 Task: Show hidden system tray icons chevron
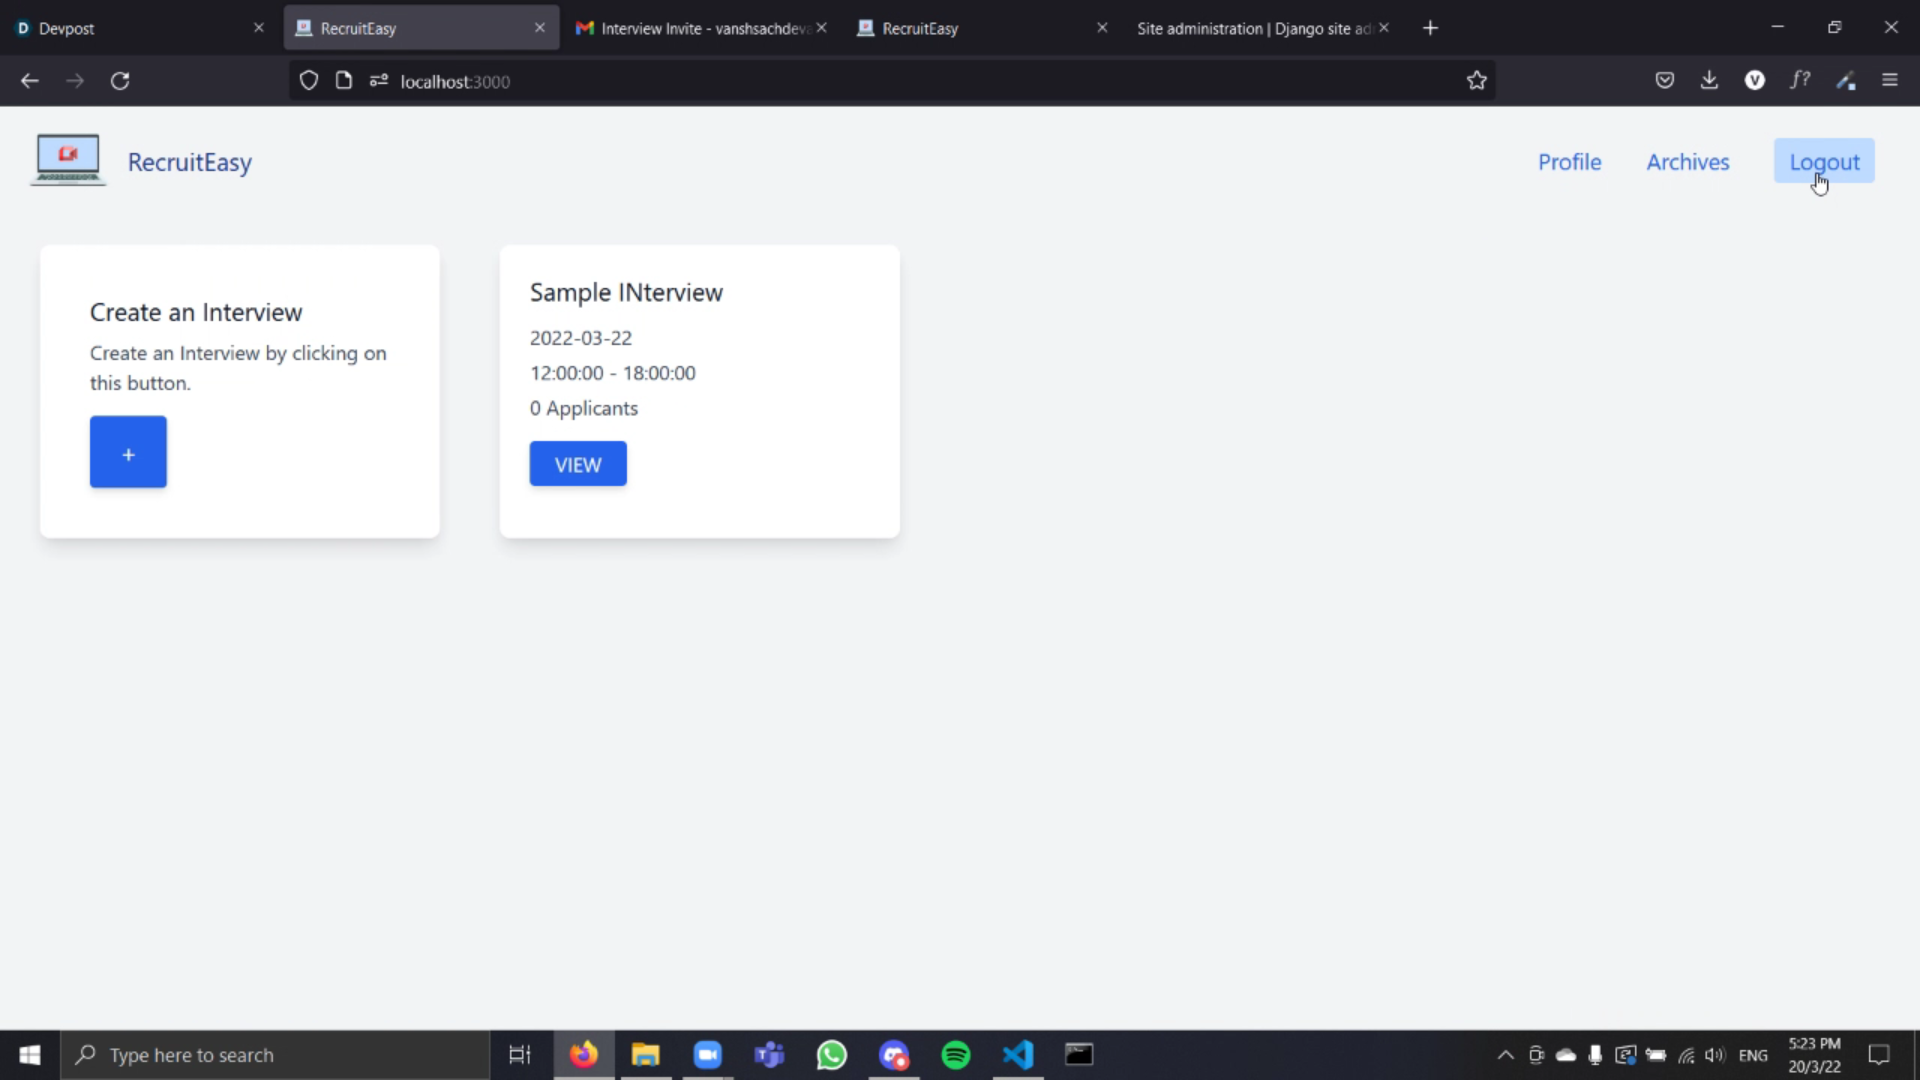tap(1504, 1055)
